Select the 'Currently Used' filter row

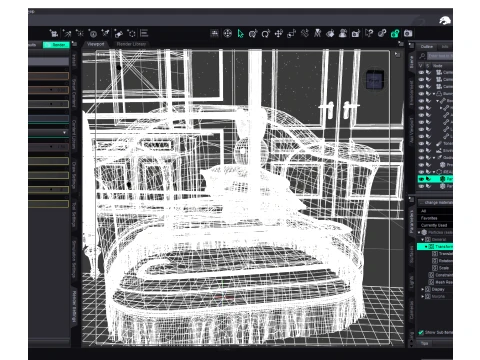point(435,225)
